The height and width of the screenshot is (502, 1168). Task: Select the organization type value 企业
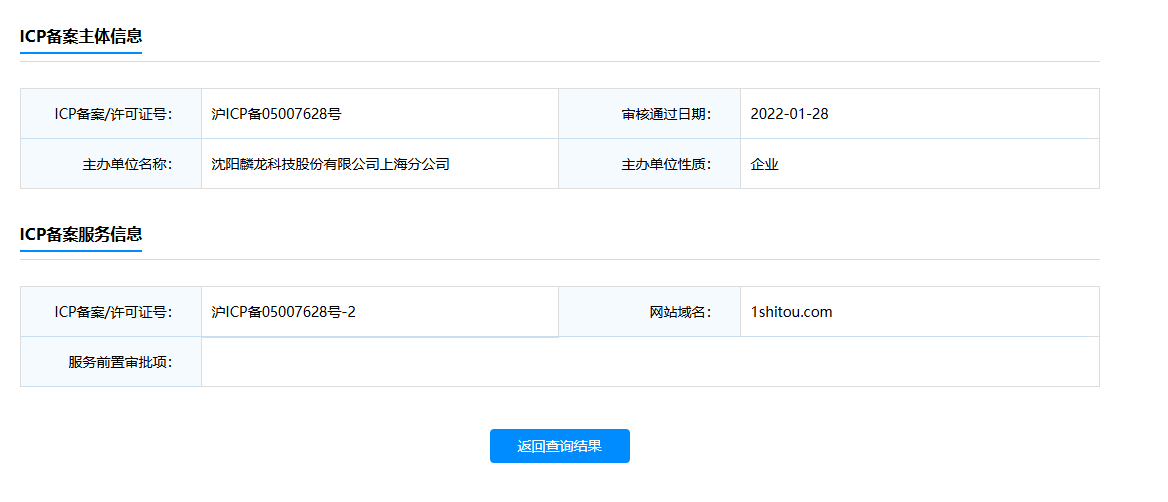click(x=765, y=164)
